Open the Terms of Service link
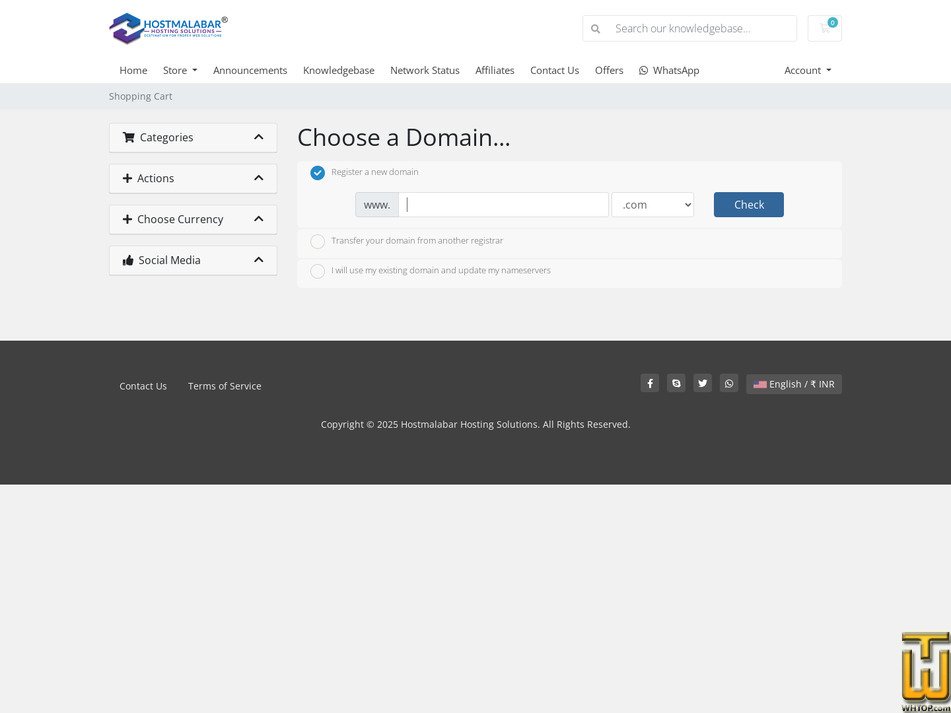 (224, 385)
